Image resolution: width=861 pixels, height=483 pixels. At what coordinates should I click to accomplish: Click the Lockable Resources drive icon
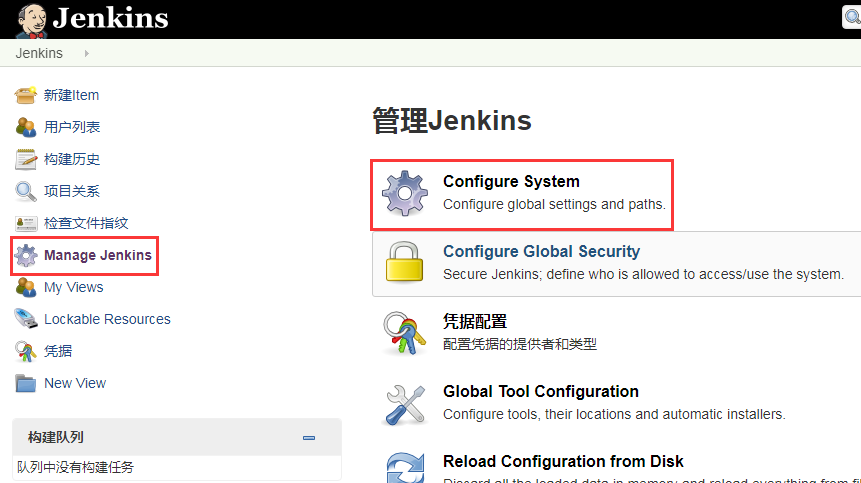26,318
